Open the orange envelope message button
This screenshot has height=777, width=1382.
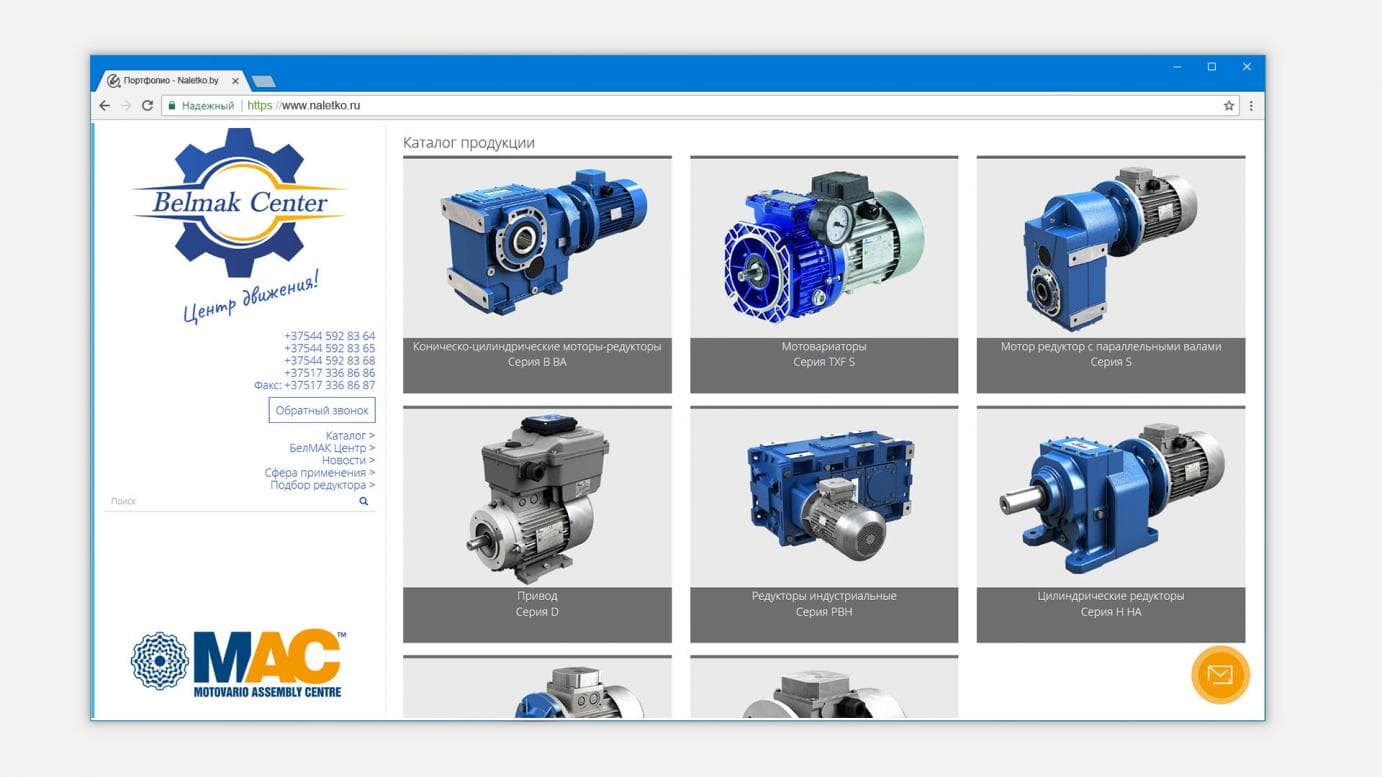(x=1220, y=675)
